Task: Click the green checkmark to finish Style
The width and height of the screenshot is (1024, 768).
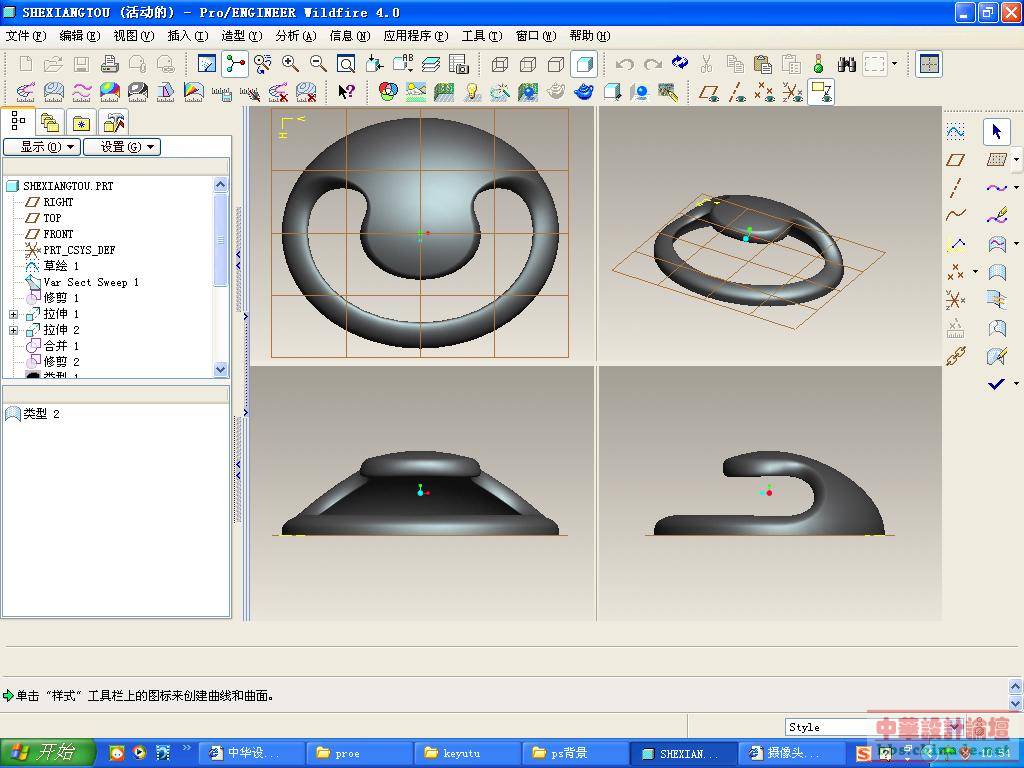Action: [995, 384]
